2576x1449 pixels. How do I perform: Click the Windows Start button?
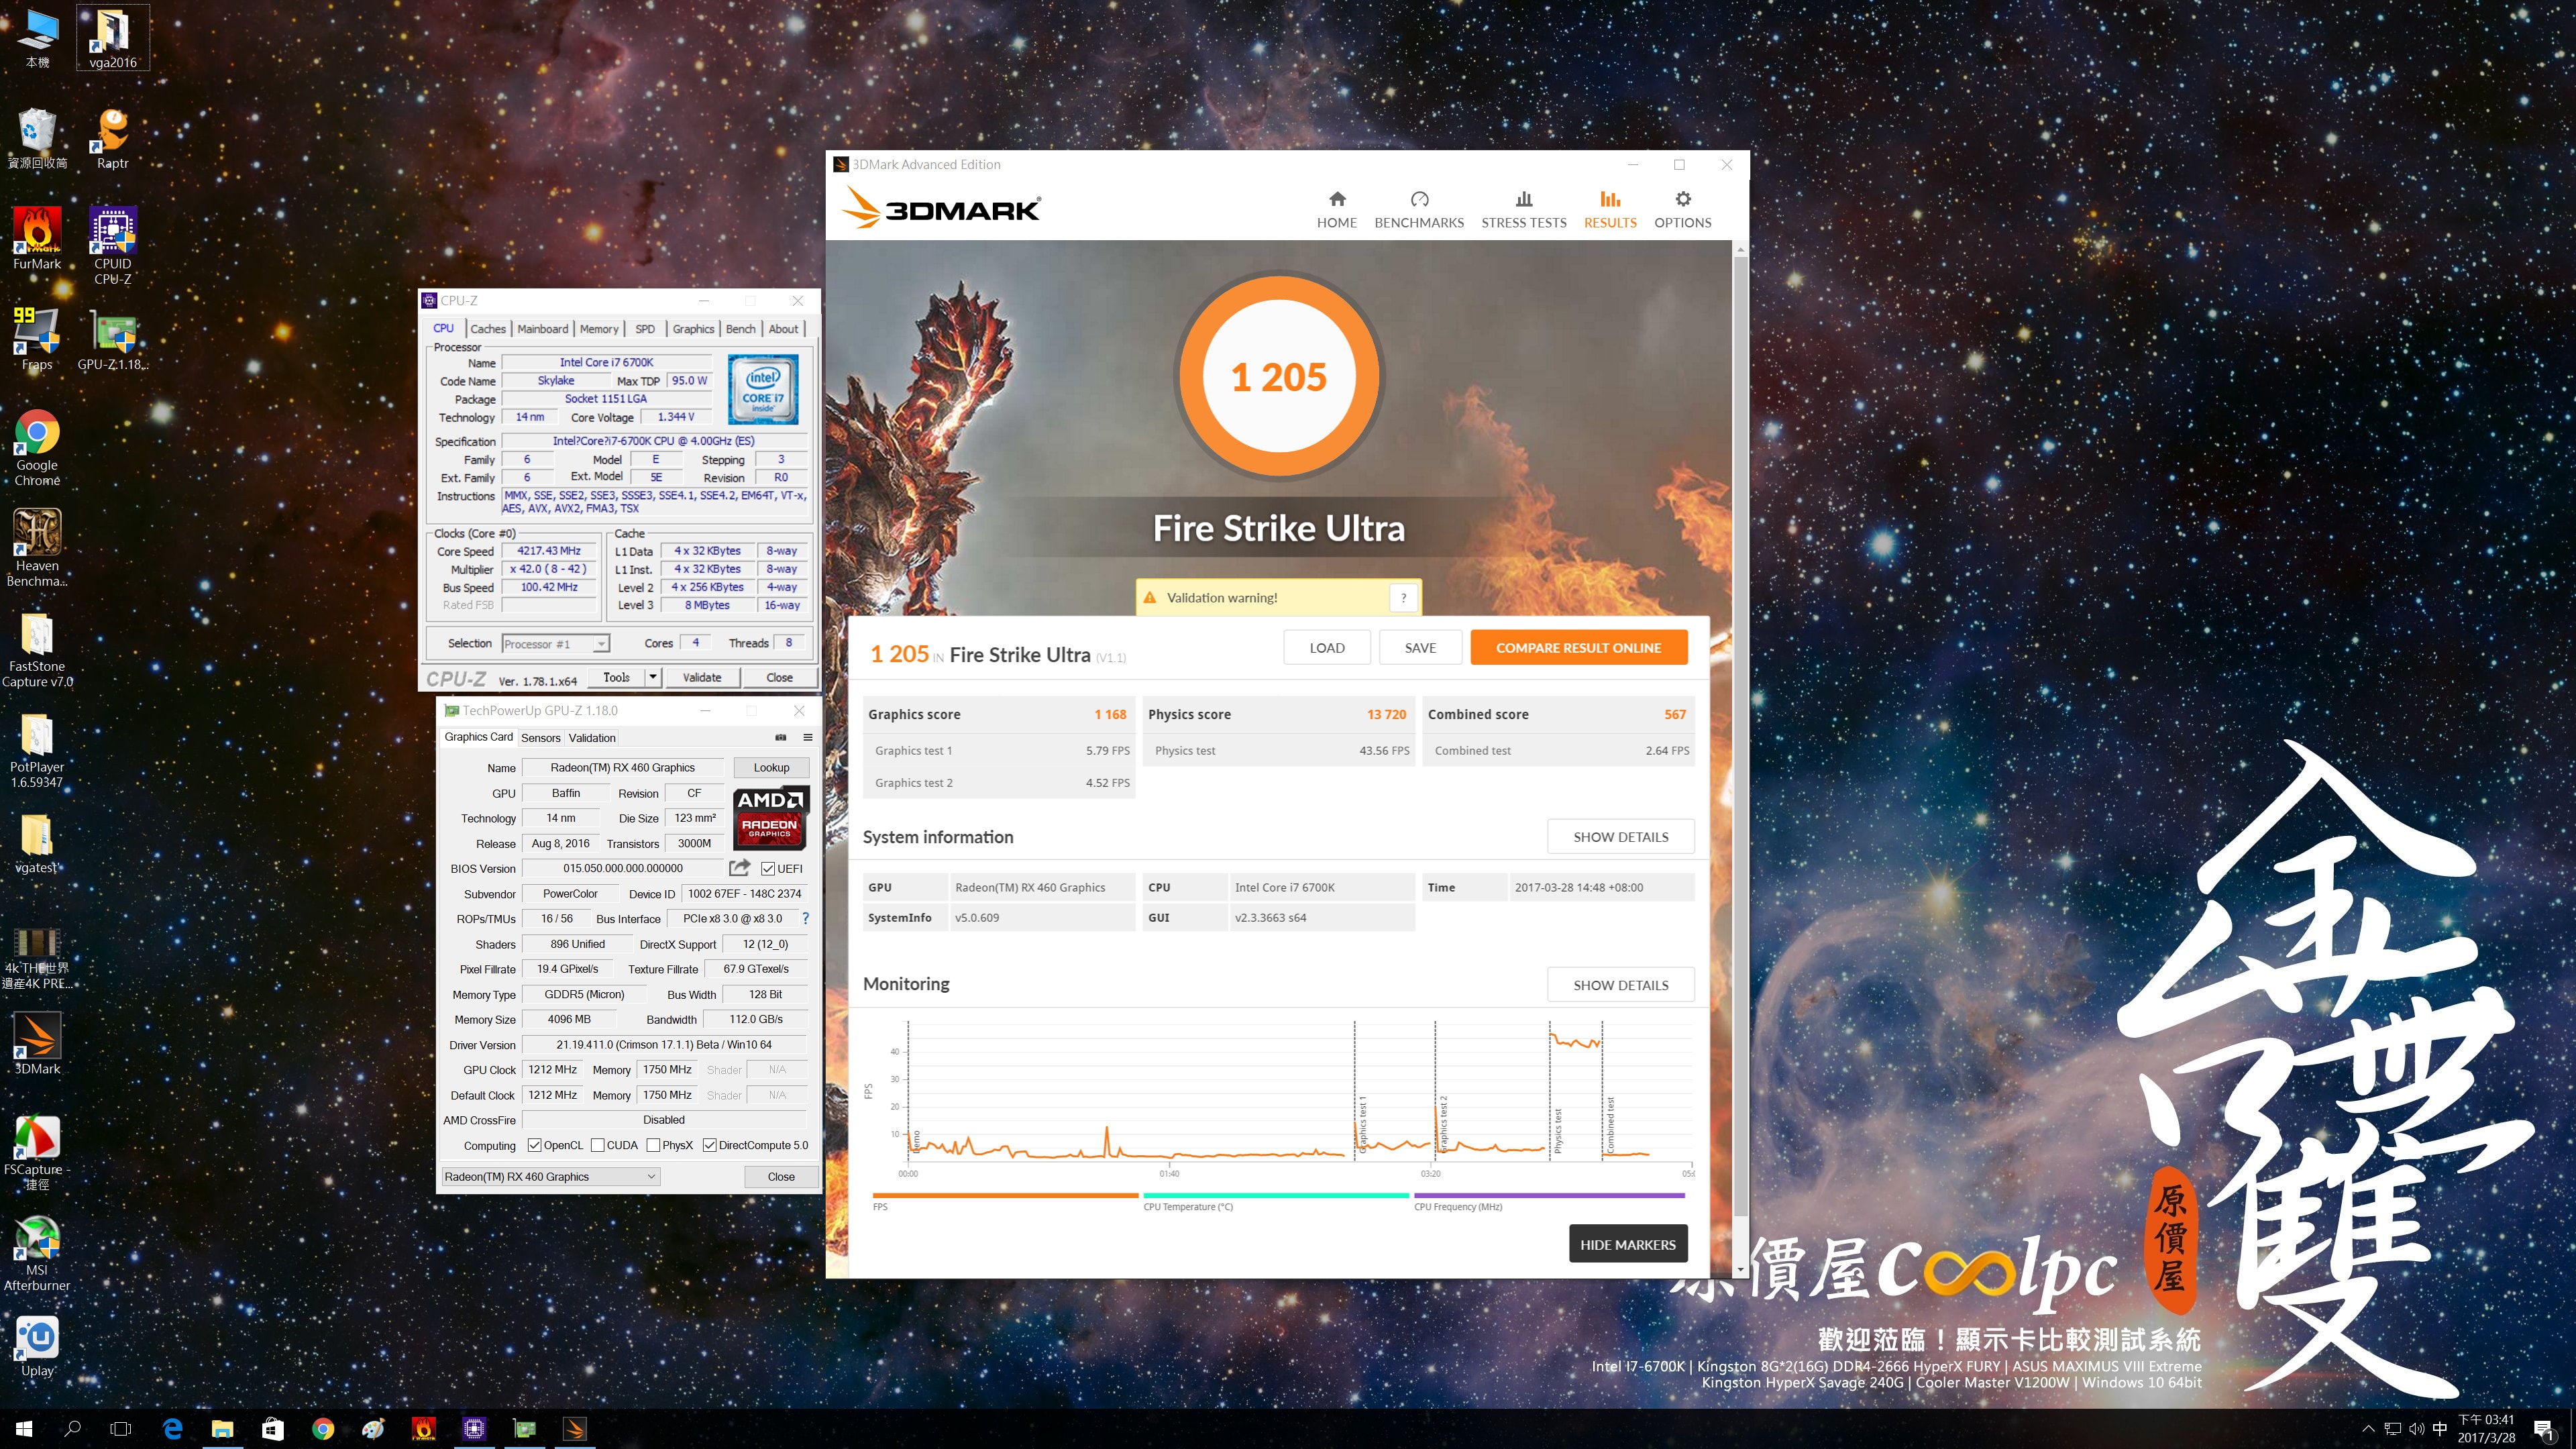[x=24, y=1428]
